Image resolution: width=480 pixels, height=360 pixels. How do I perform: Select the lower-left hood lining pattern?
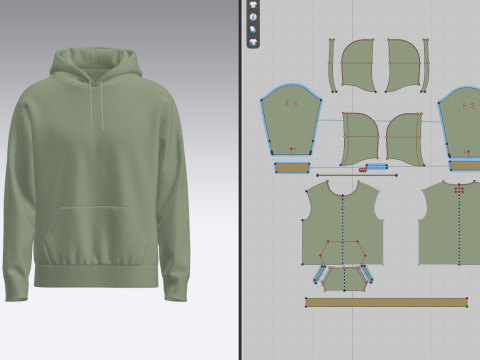click(360, 139)
